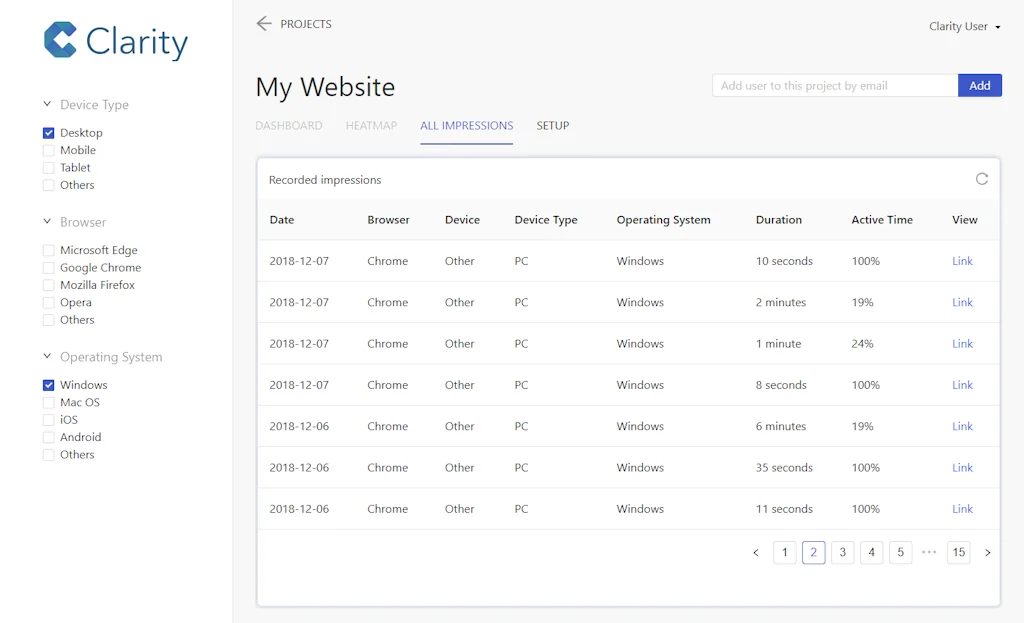Switch to the DASHBOARD tab
1024x623 pixels.
[289, 126]
